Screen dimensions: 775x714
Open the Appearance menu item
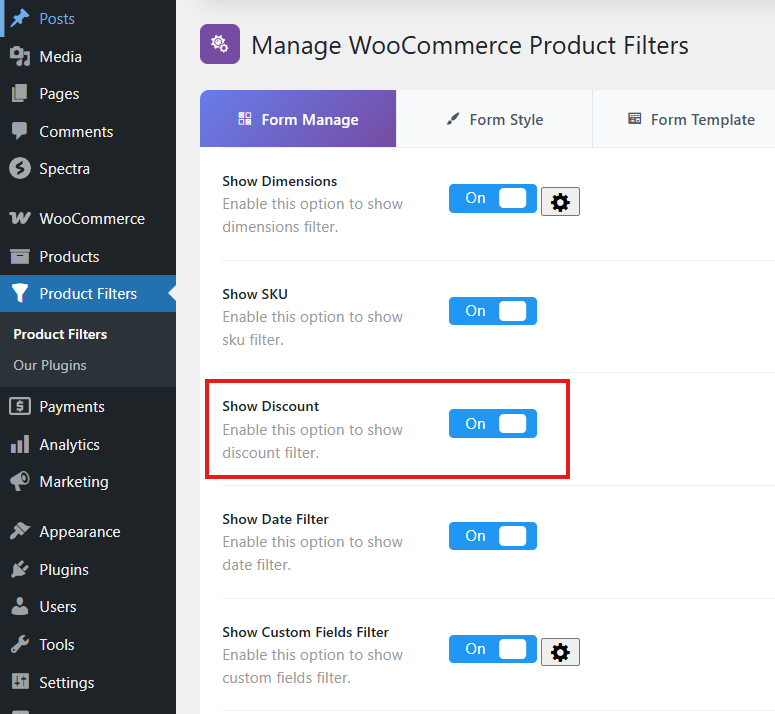tap(88, 532)
